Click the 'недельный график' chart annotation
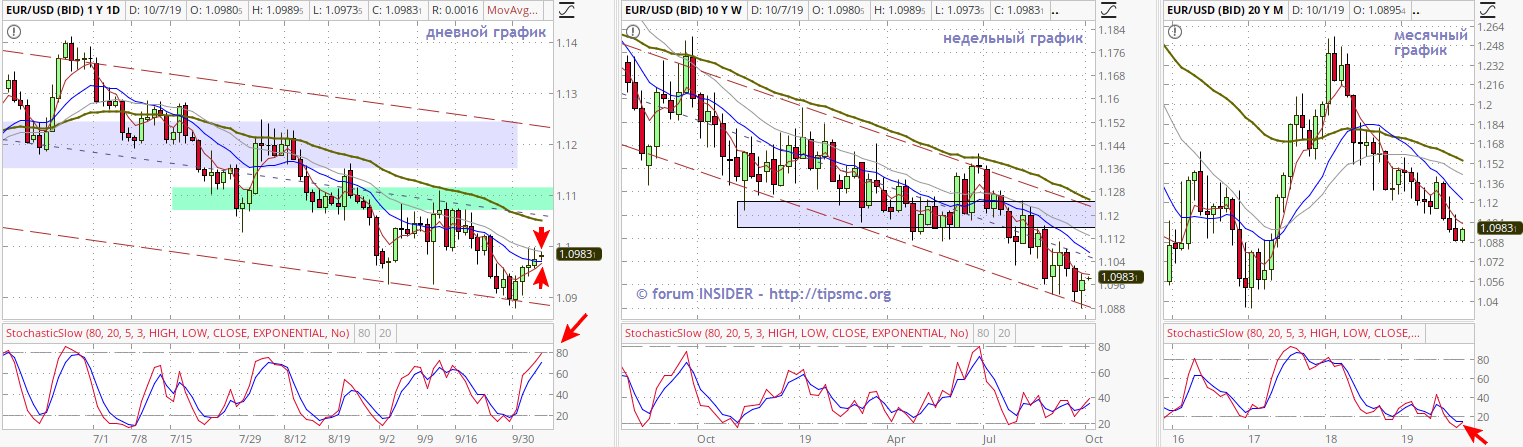Image resolution: width=1523 pixels, height=447 pixels. tap(1013, 38)
